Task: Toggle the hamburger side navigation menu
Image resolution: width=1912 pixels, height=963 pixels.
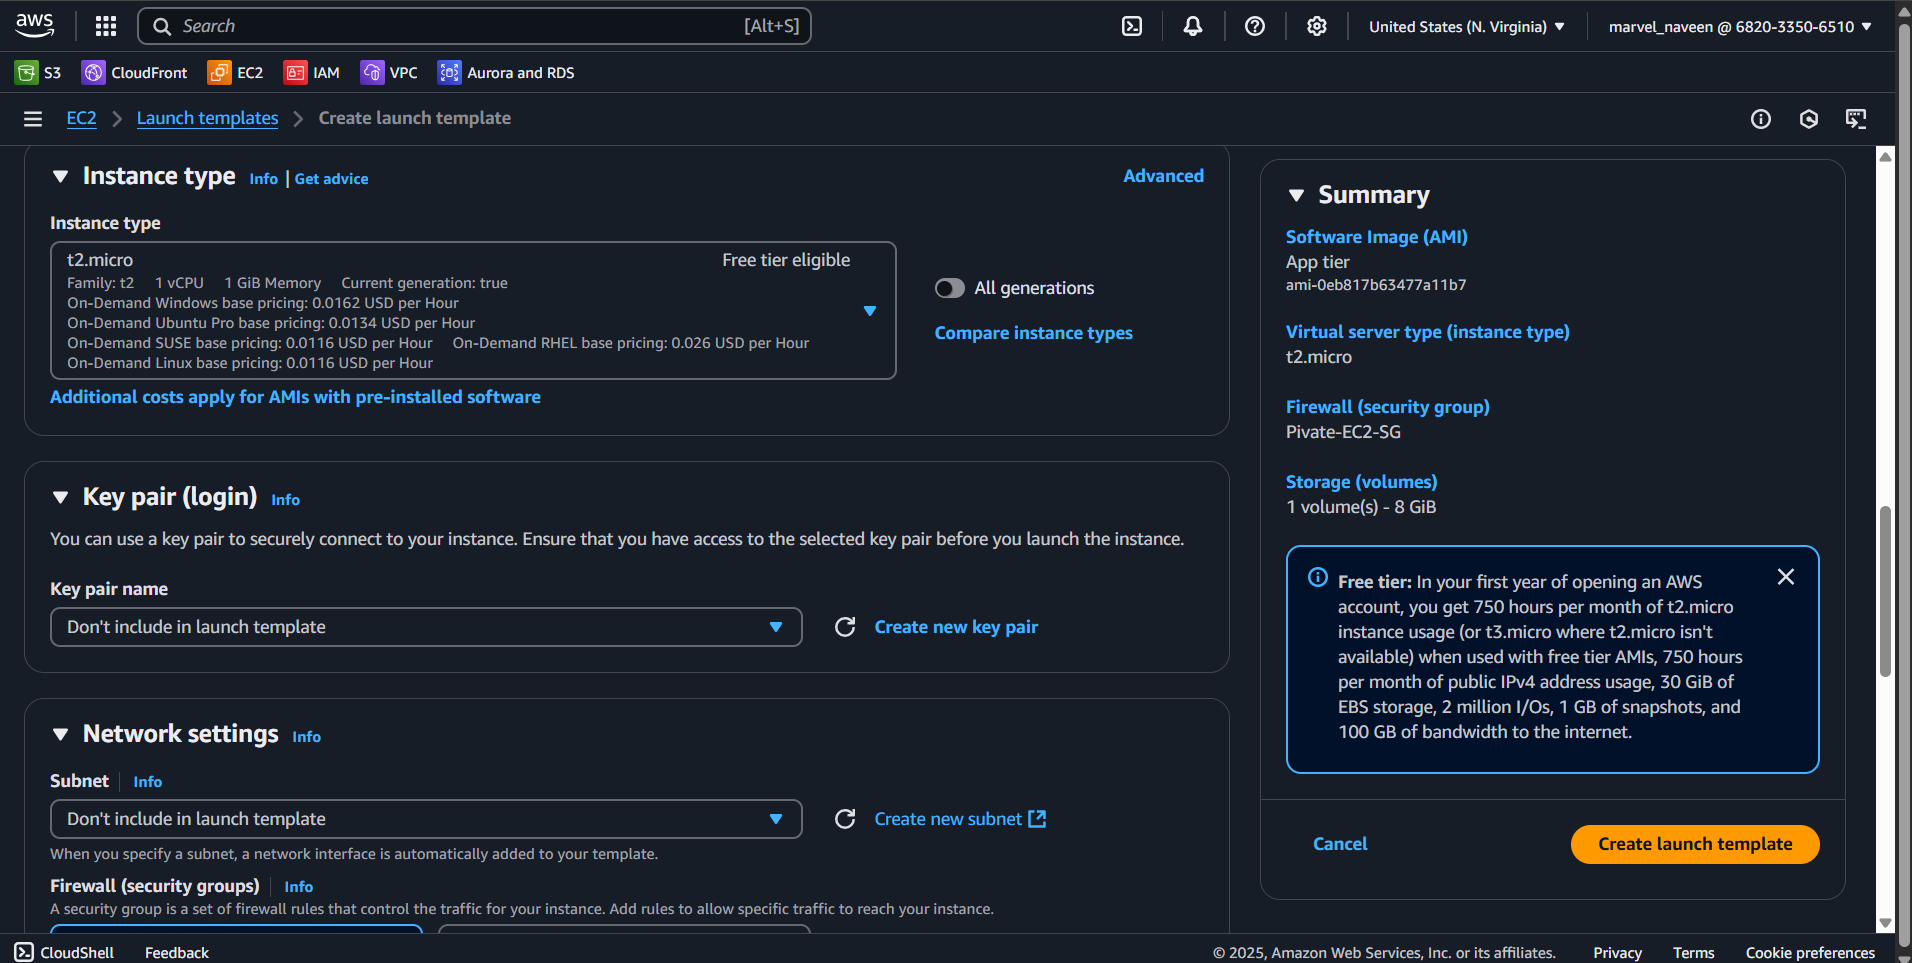Action: click(x=33, y=119)
